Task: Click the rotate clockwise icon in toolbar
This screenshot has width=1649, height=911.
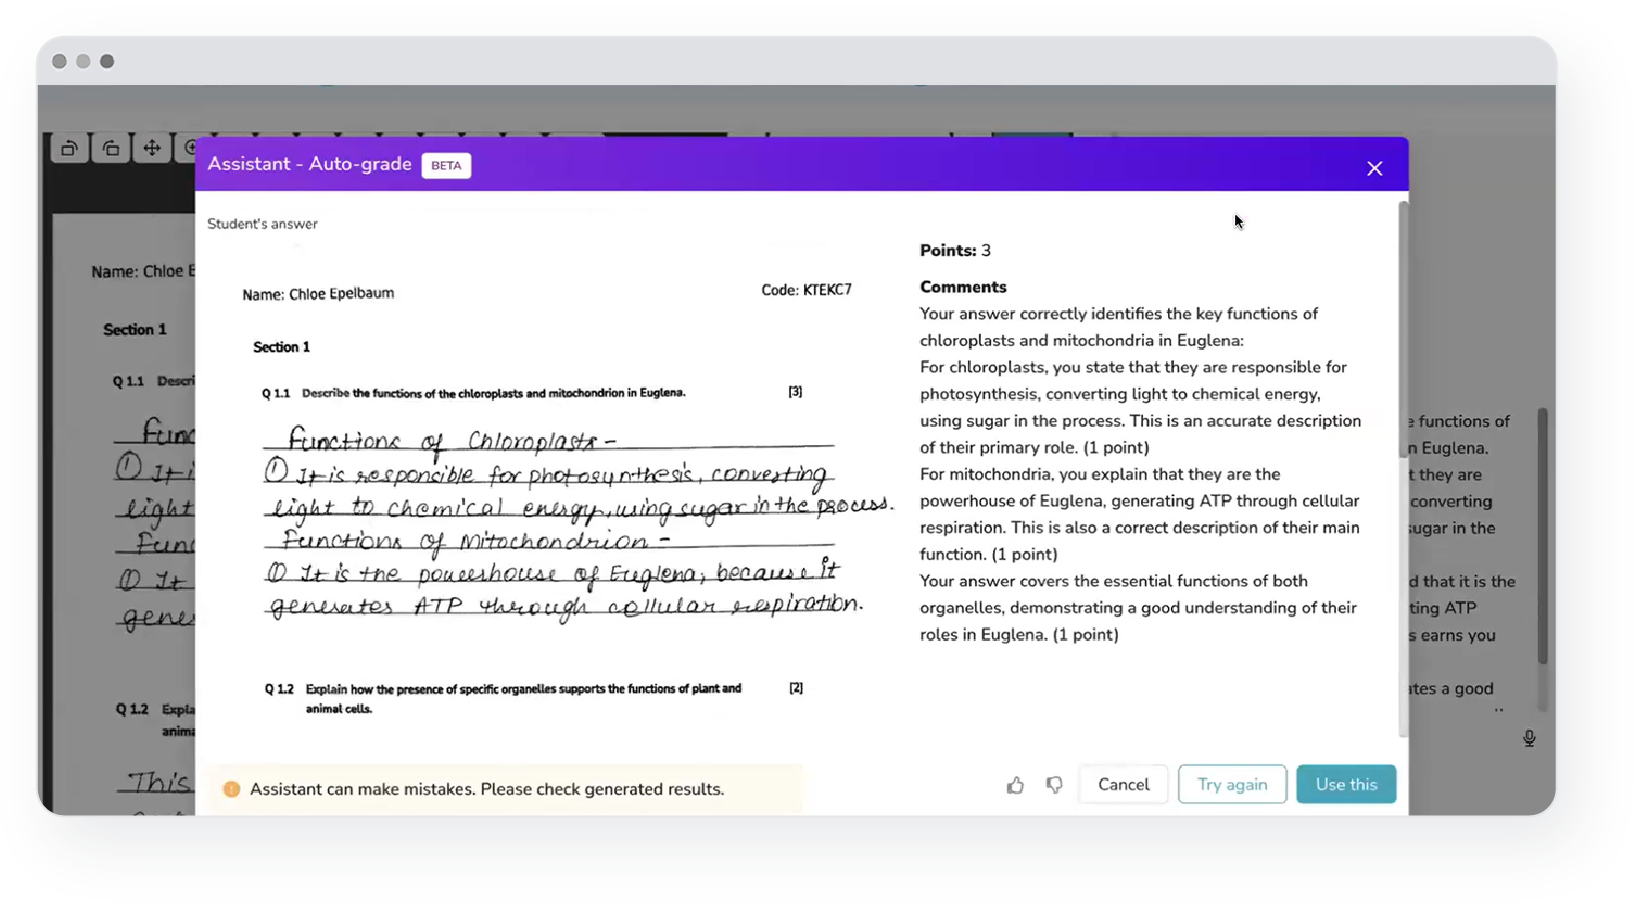Action: [111, 148]
